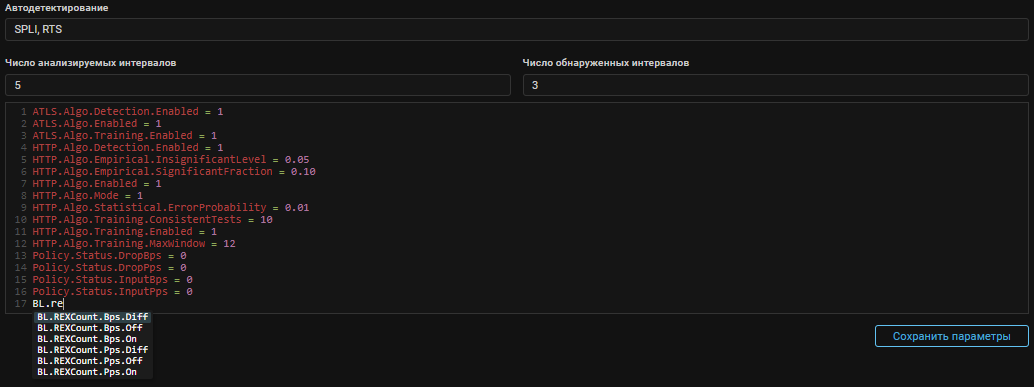Select BL.REXCount.Bps.Diff autocomplete suggestion
This screenshot has height=387, width=1034.
92,317
